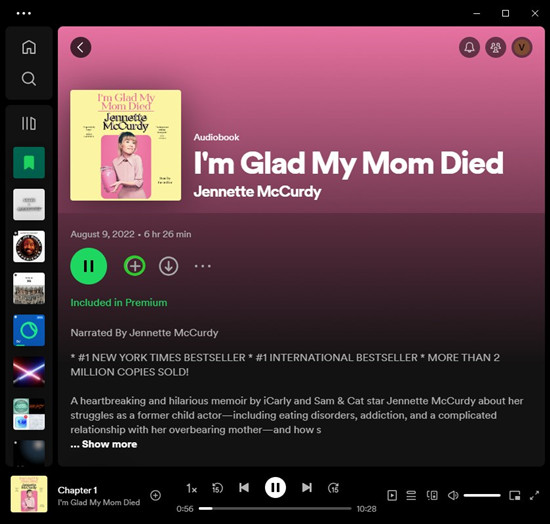The width and height of the screenshot is (550, 524).
Task: Seek within the playback progress bar
Action: point(275,508)
